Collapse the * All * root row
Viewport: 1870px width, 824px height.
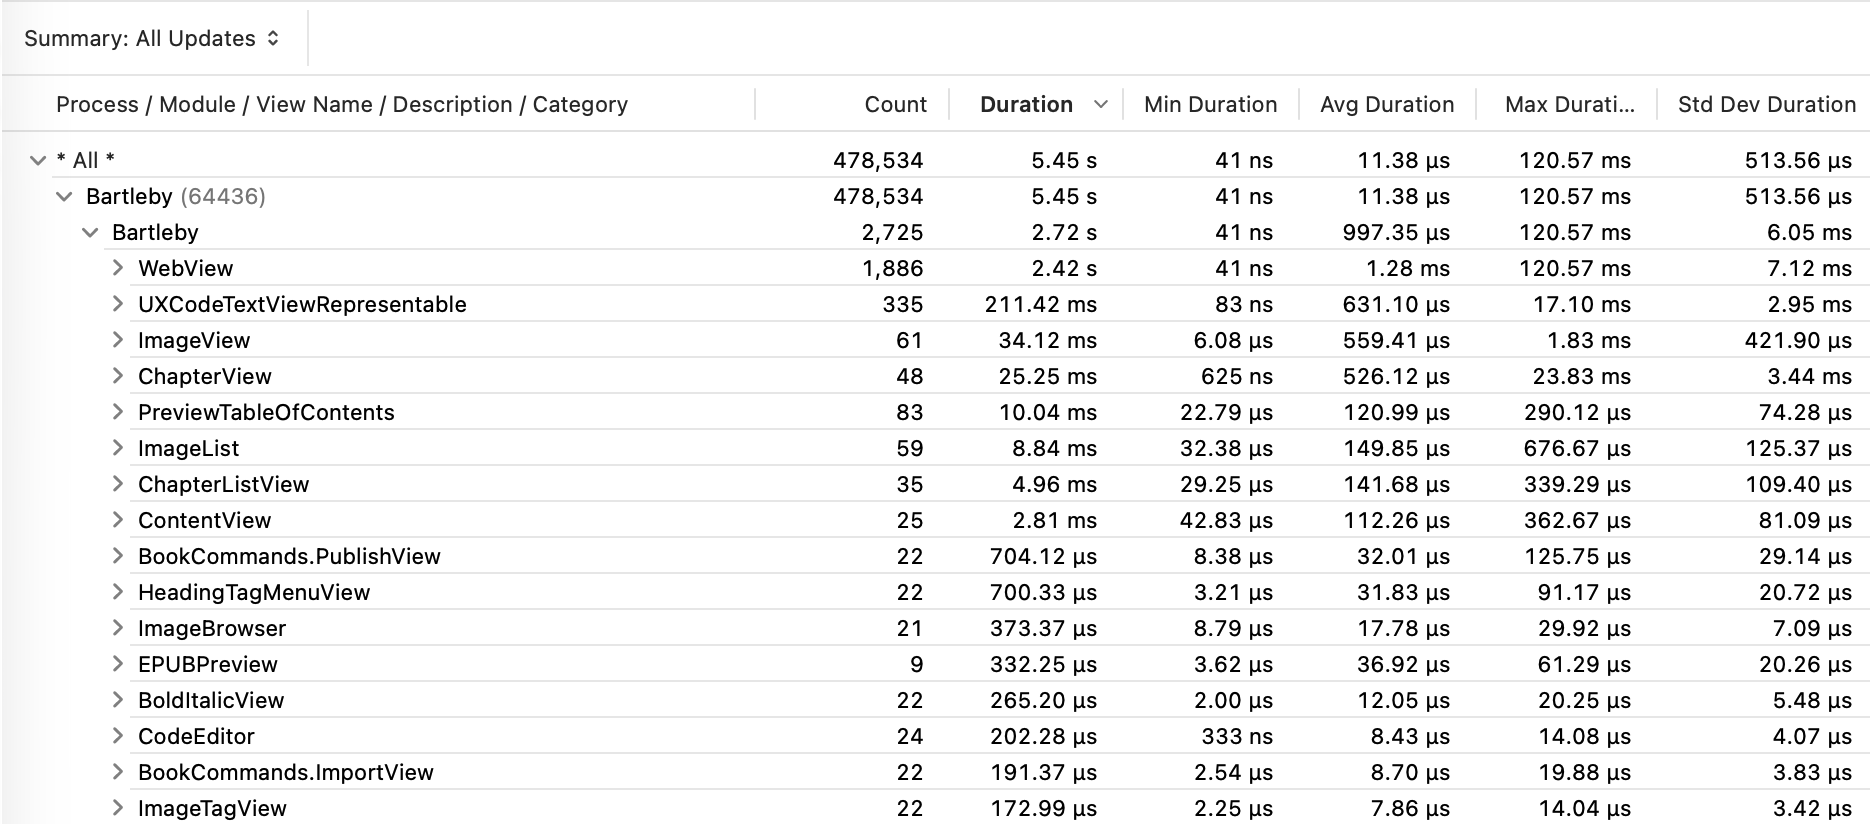38,160
